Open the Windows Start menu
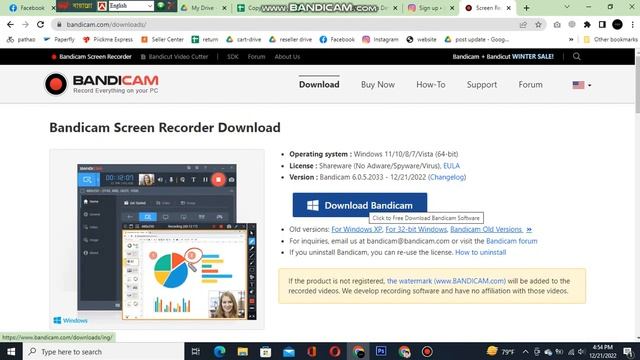The height and width of the screenshot is (360, 640). coord(11,351)
